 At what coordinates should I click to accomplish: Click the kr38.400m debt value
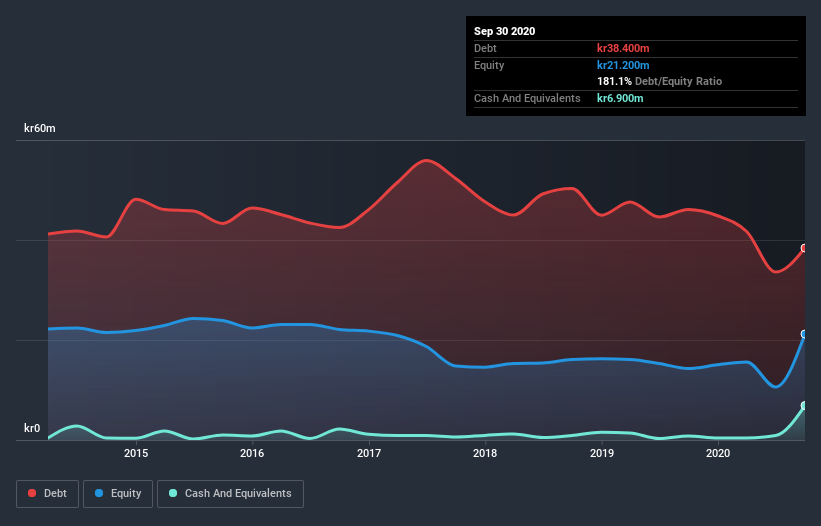coord(623,48)
